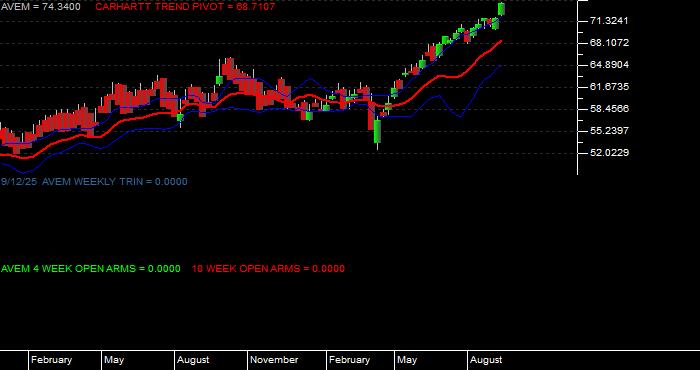
Task: Select the CARHARTT TREND PIVOT = 68.7107 label
Action: click(x=185, y=7)
